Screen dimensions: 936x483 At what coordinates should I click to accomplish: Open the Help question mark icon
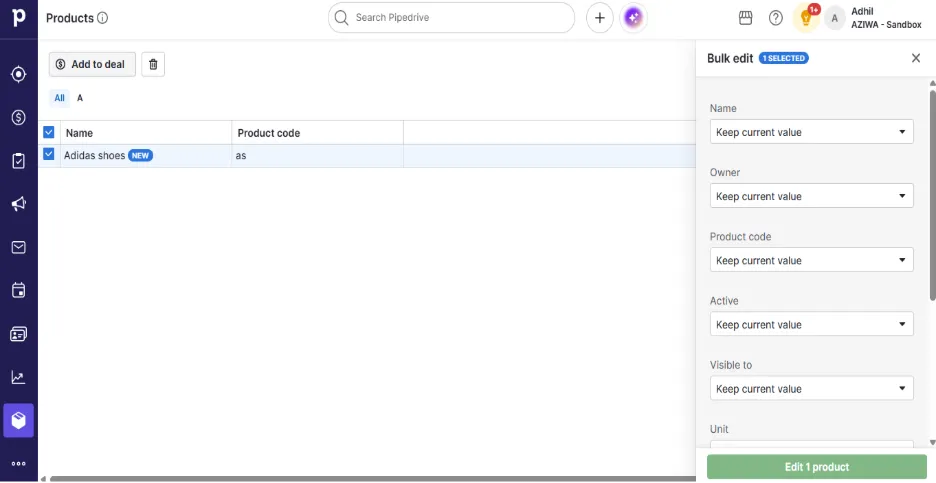point(775,18)
